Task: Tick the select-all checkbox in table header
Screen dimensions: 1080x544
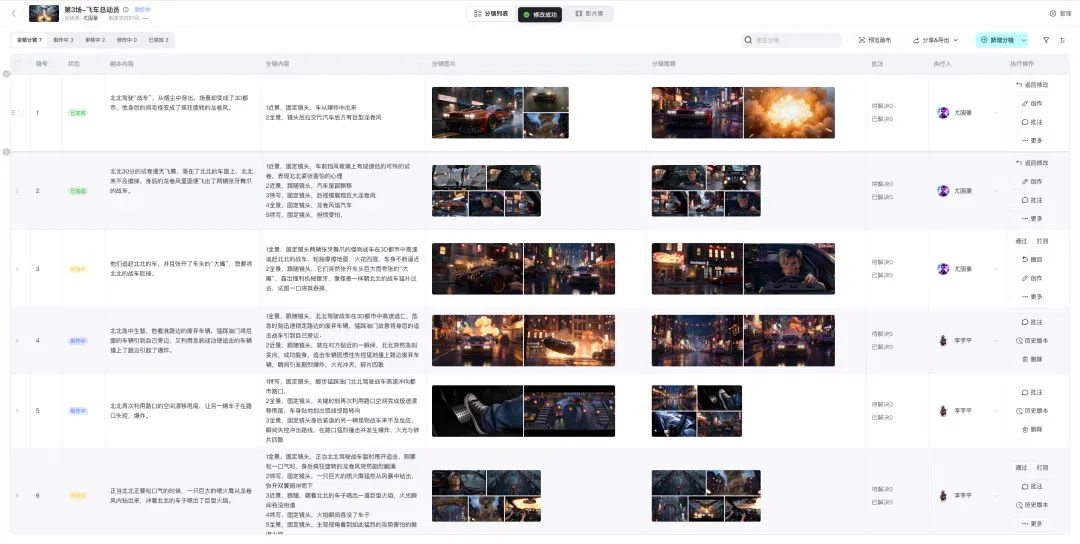Action: 19,63
